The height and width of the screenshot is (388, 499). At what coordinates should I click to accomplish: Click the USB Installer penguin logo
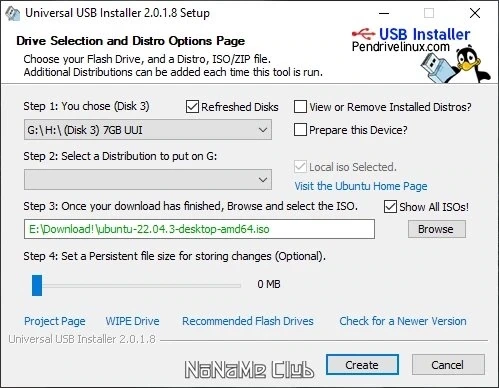point(455,65)
